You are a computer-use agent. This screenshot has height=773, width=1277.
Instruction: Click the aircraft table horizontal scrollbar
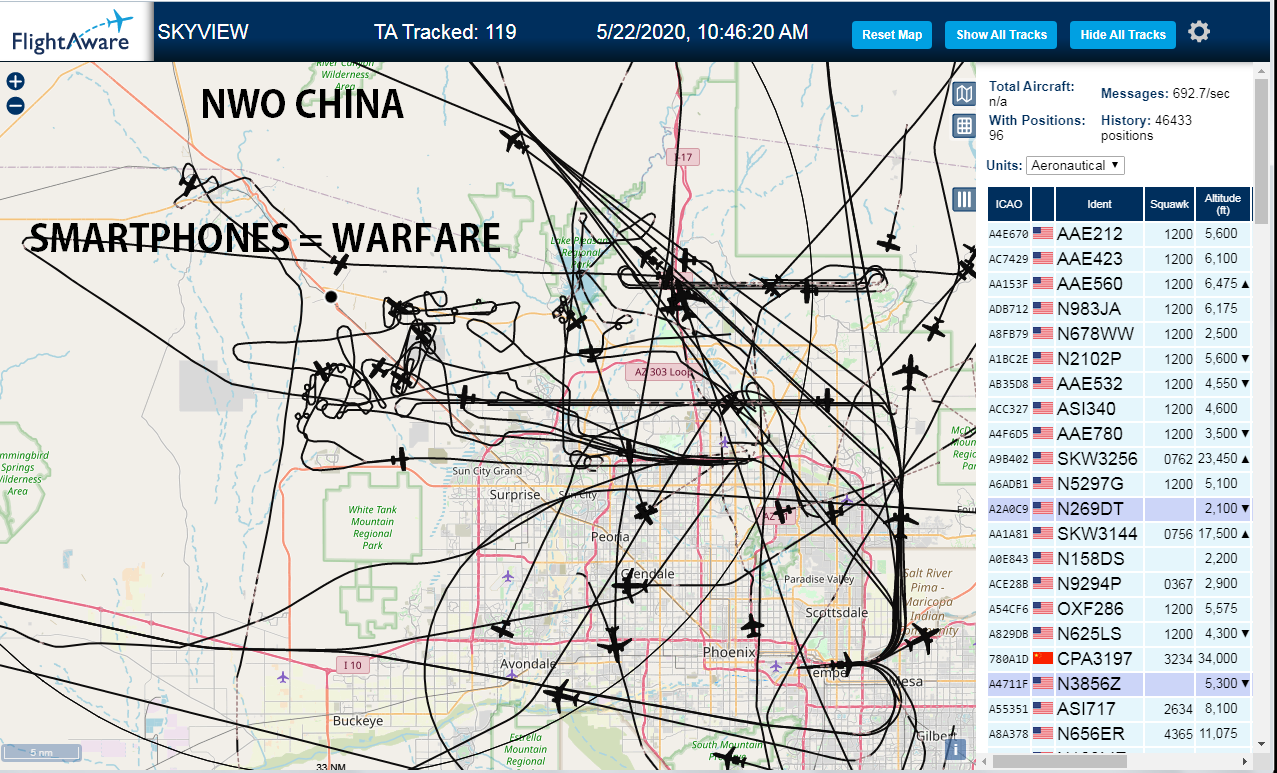[1058, 761]
